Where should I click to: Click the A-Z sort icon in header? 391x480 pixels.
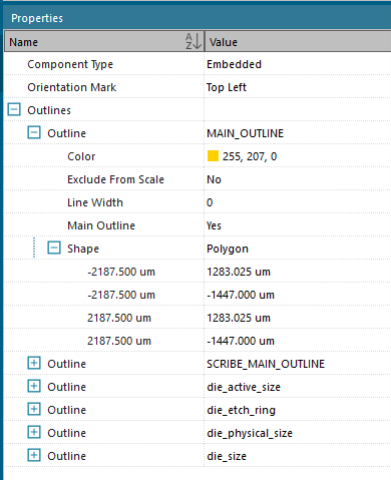tap(193, 41)
